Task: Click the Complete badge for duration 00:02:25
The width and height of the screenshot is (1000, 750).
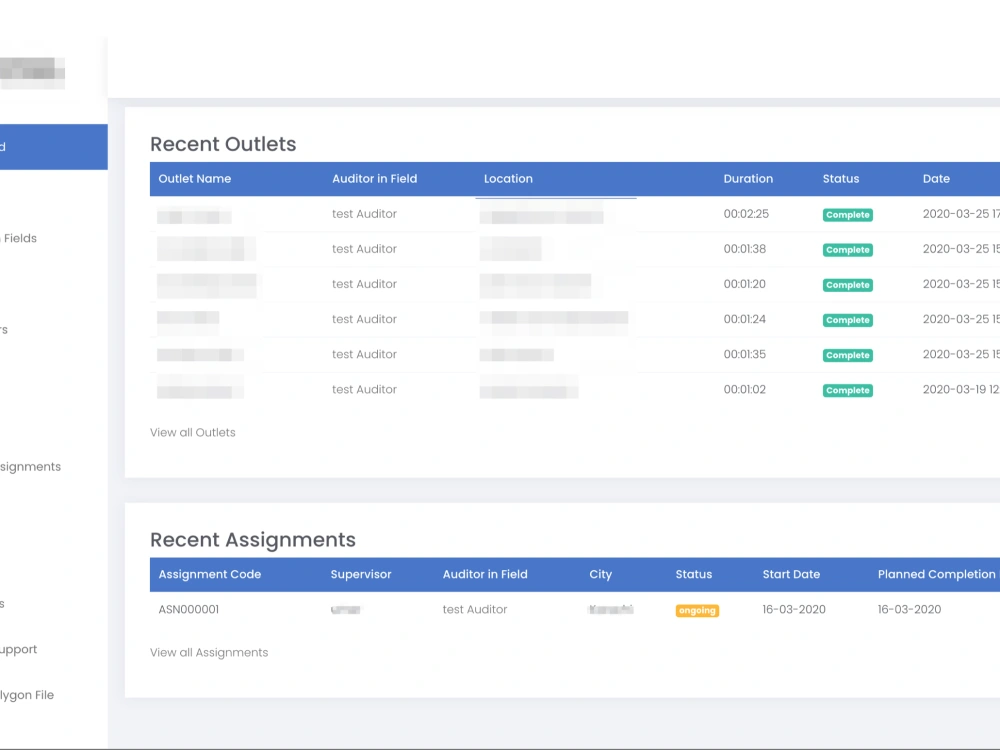Action: tap(848, 215)
